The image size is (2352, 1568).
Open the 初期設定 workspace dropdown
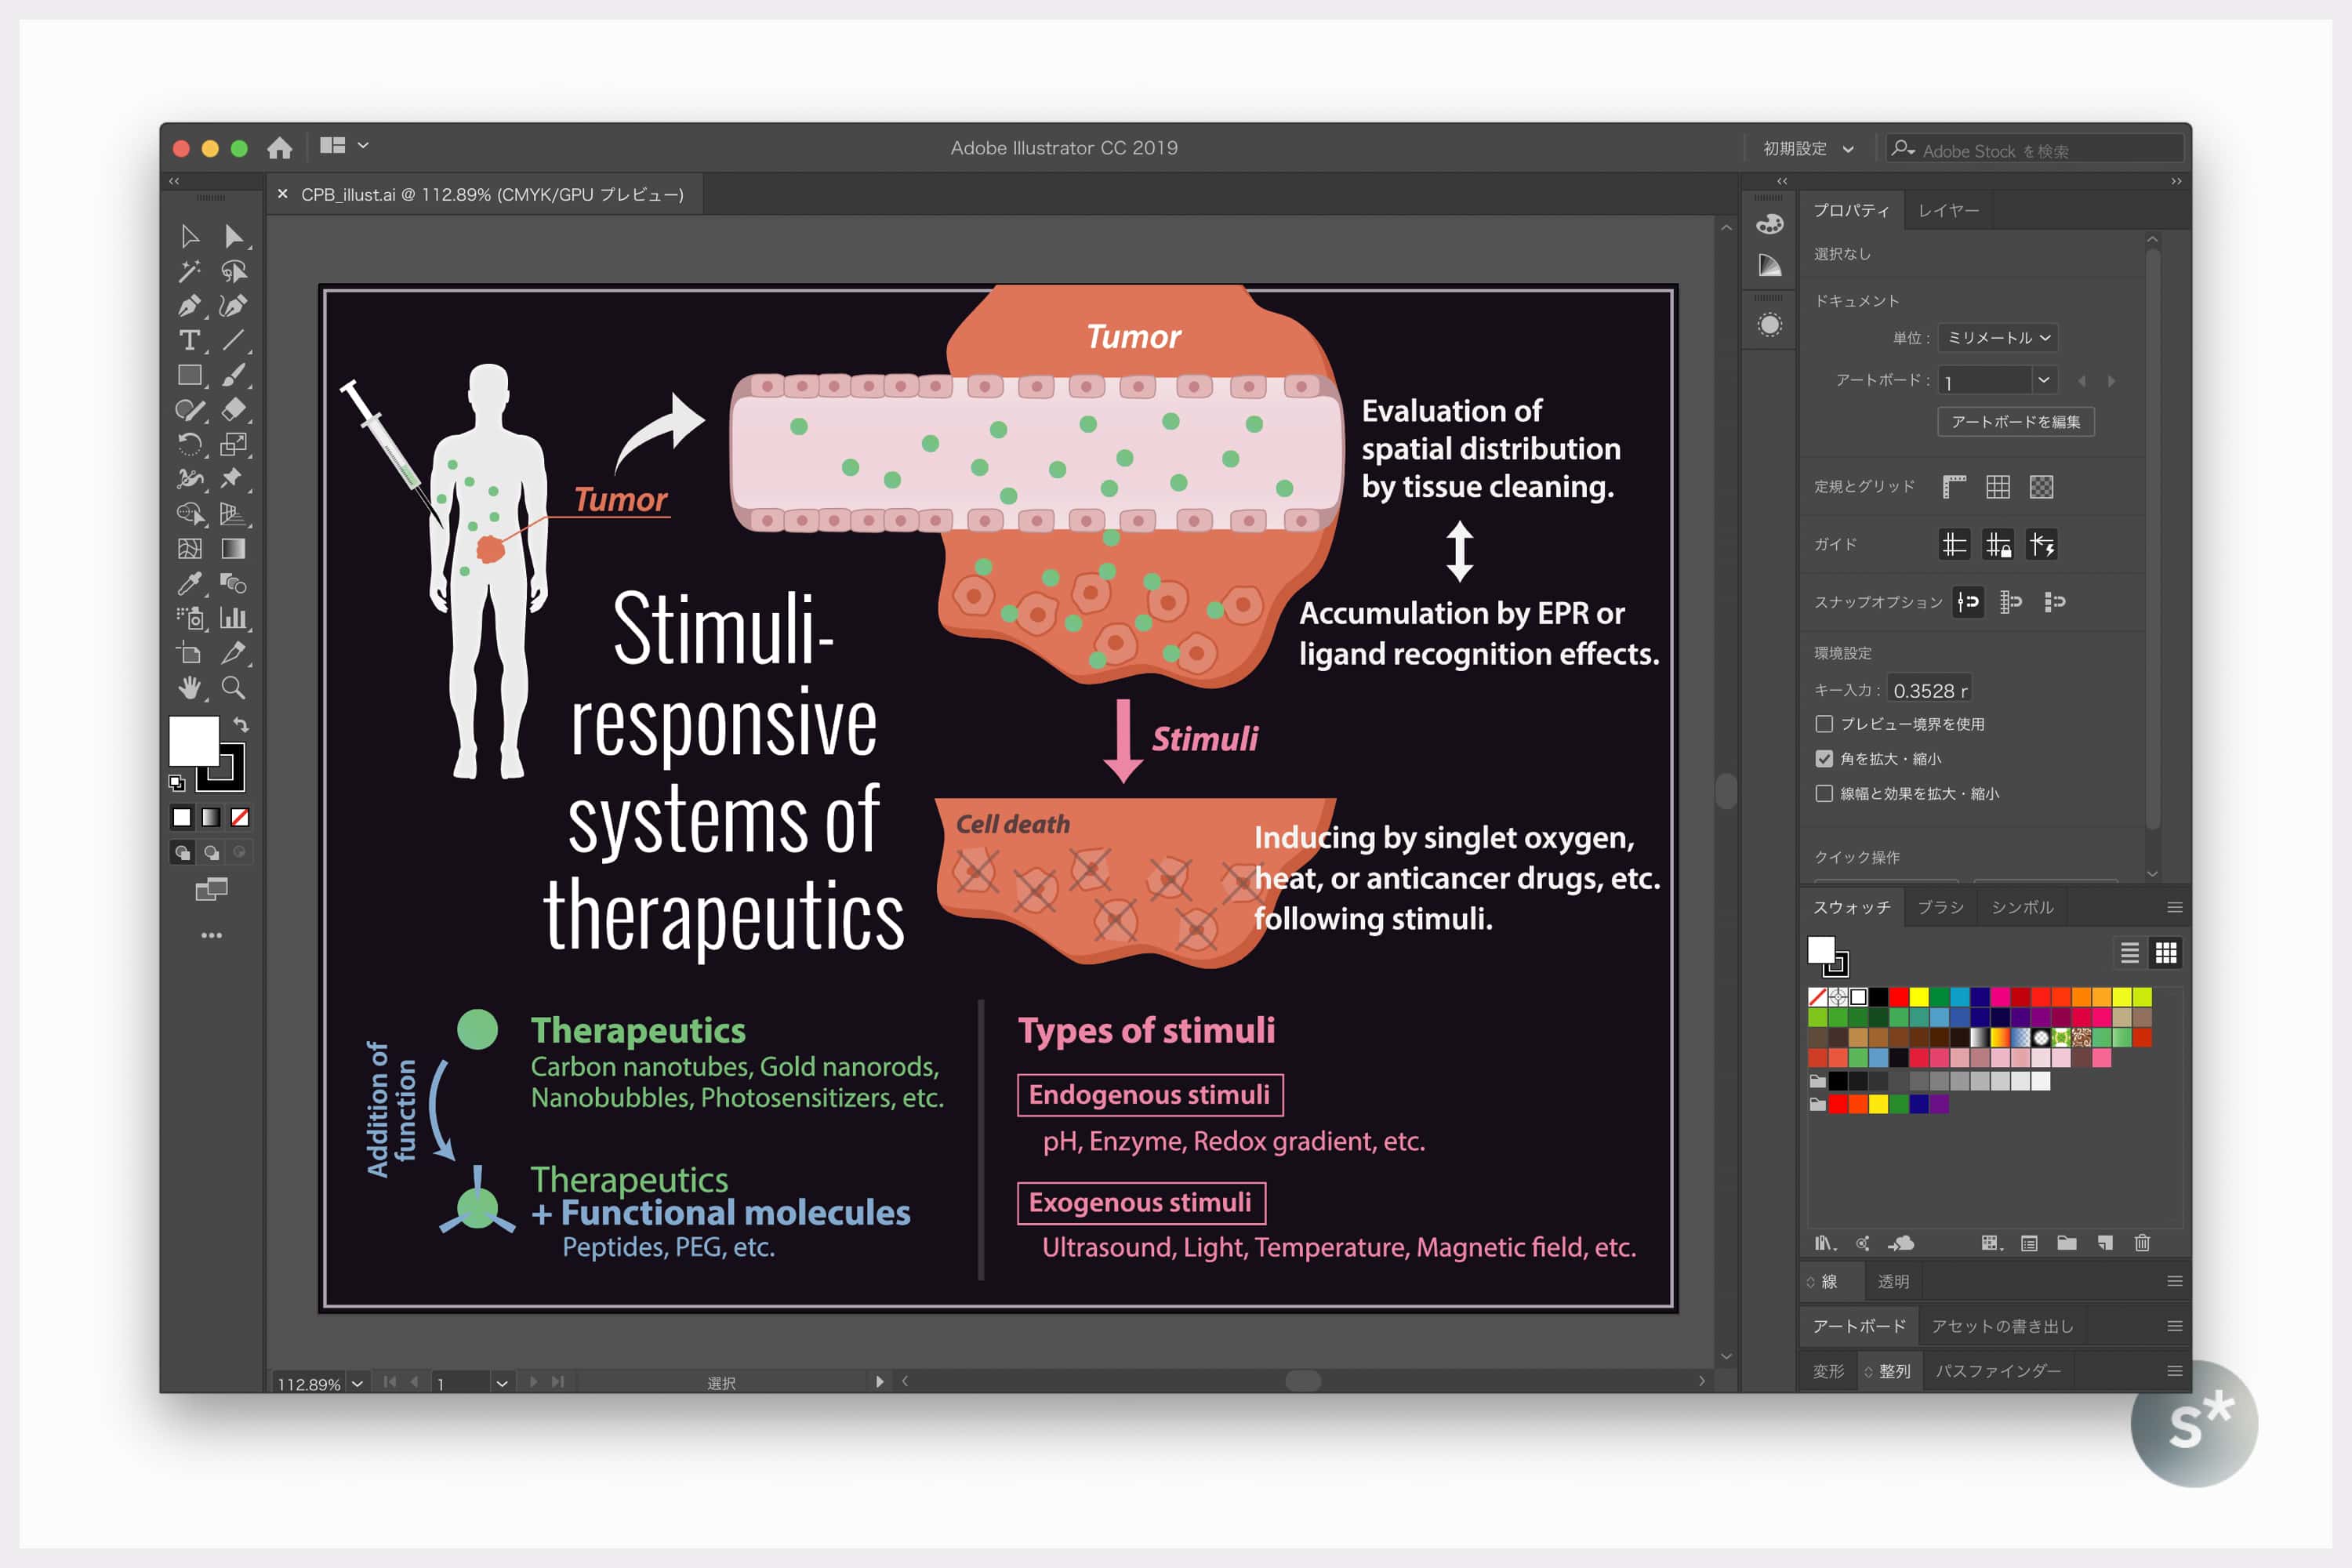coord(1807,149)
